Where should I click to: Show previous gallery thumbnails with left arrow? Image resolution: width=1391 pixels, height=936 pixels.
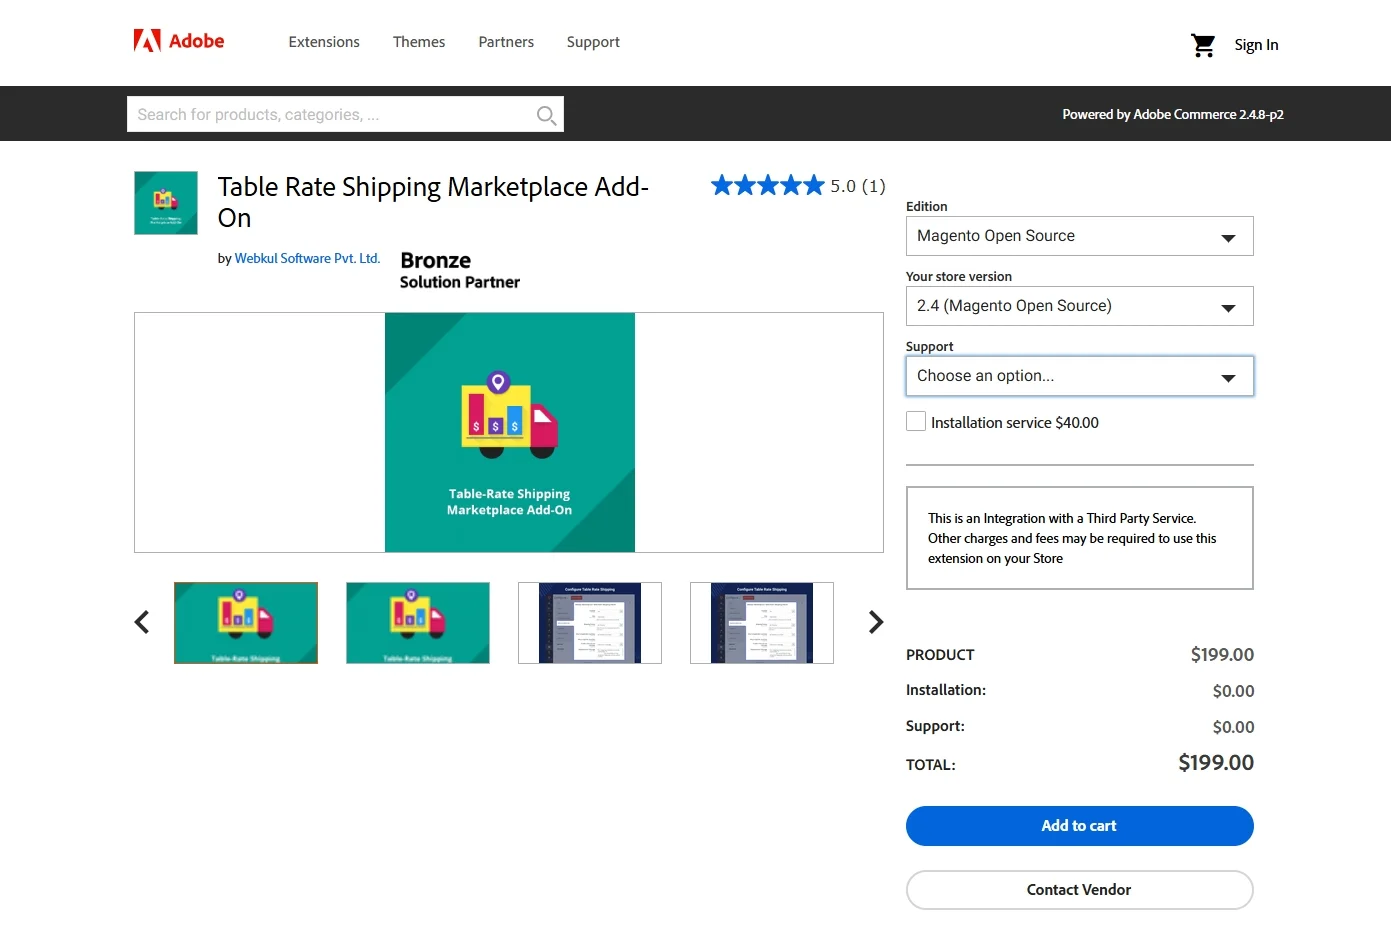(x=142, y=622)
